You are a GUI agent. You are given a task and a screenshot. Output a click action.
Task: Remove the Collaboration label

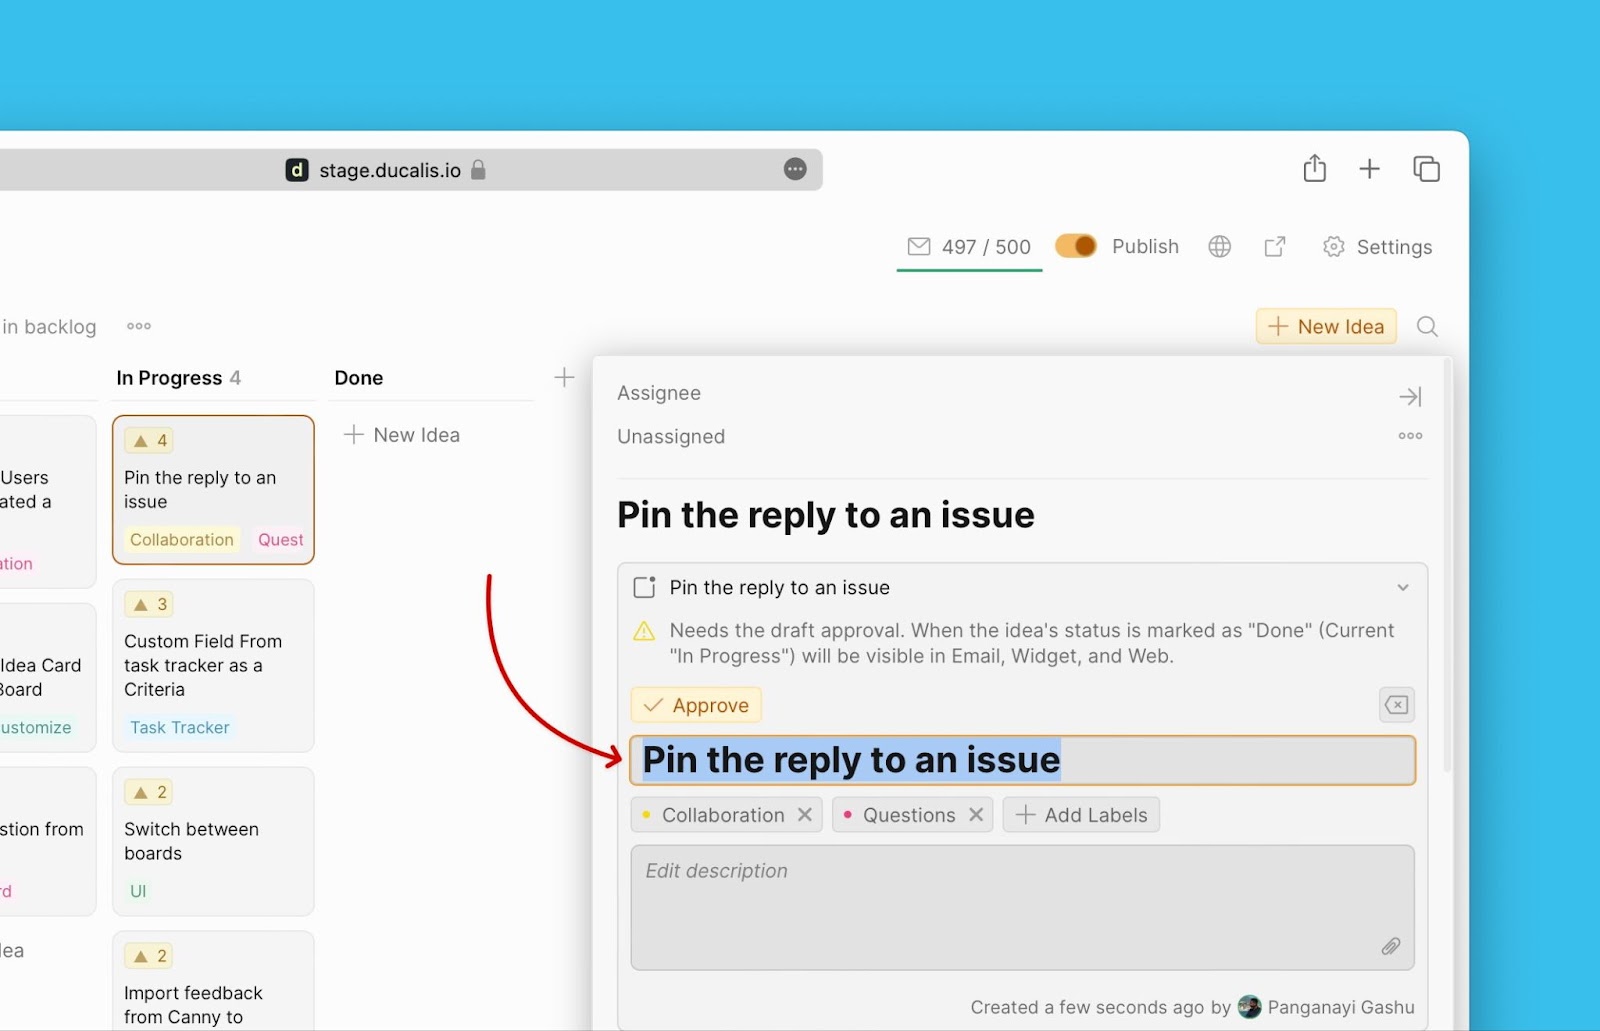(804, 815)
